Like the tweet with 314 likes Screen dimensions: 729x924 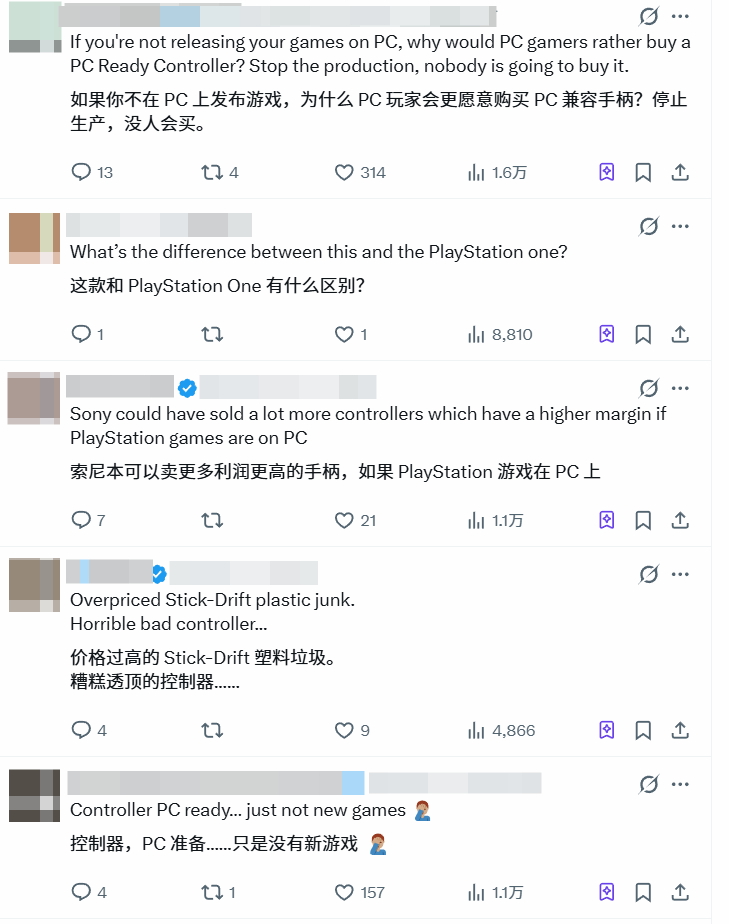coord(344,172)
